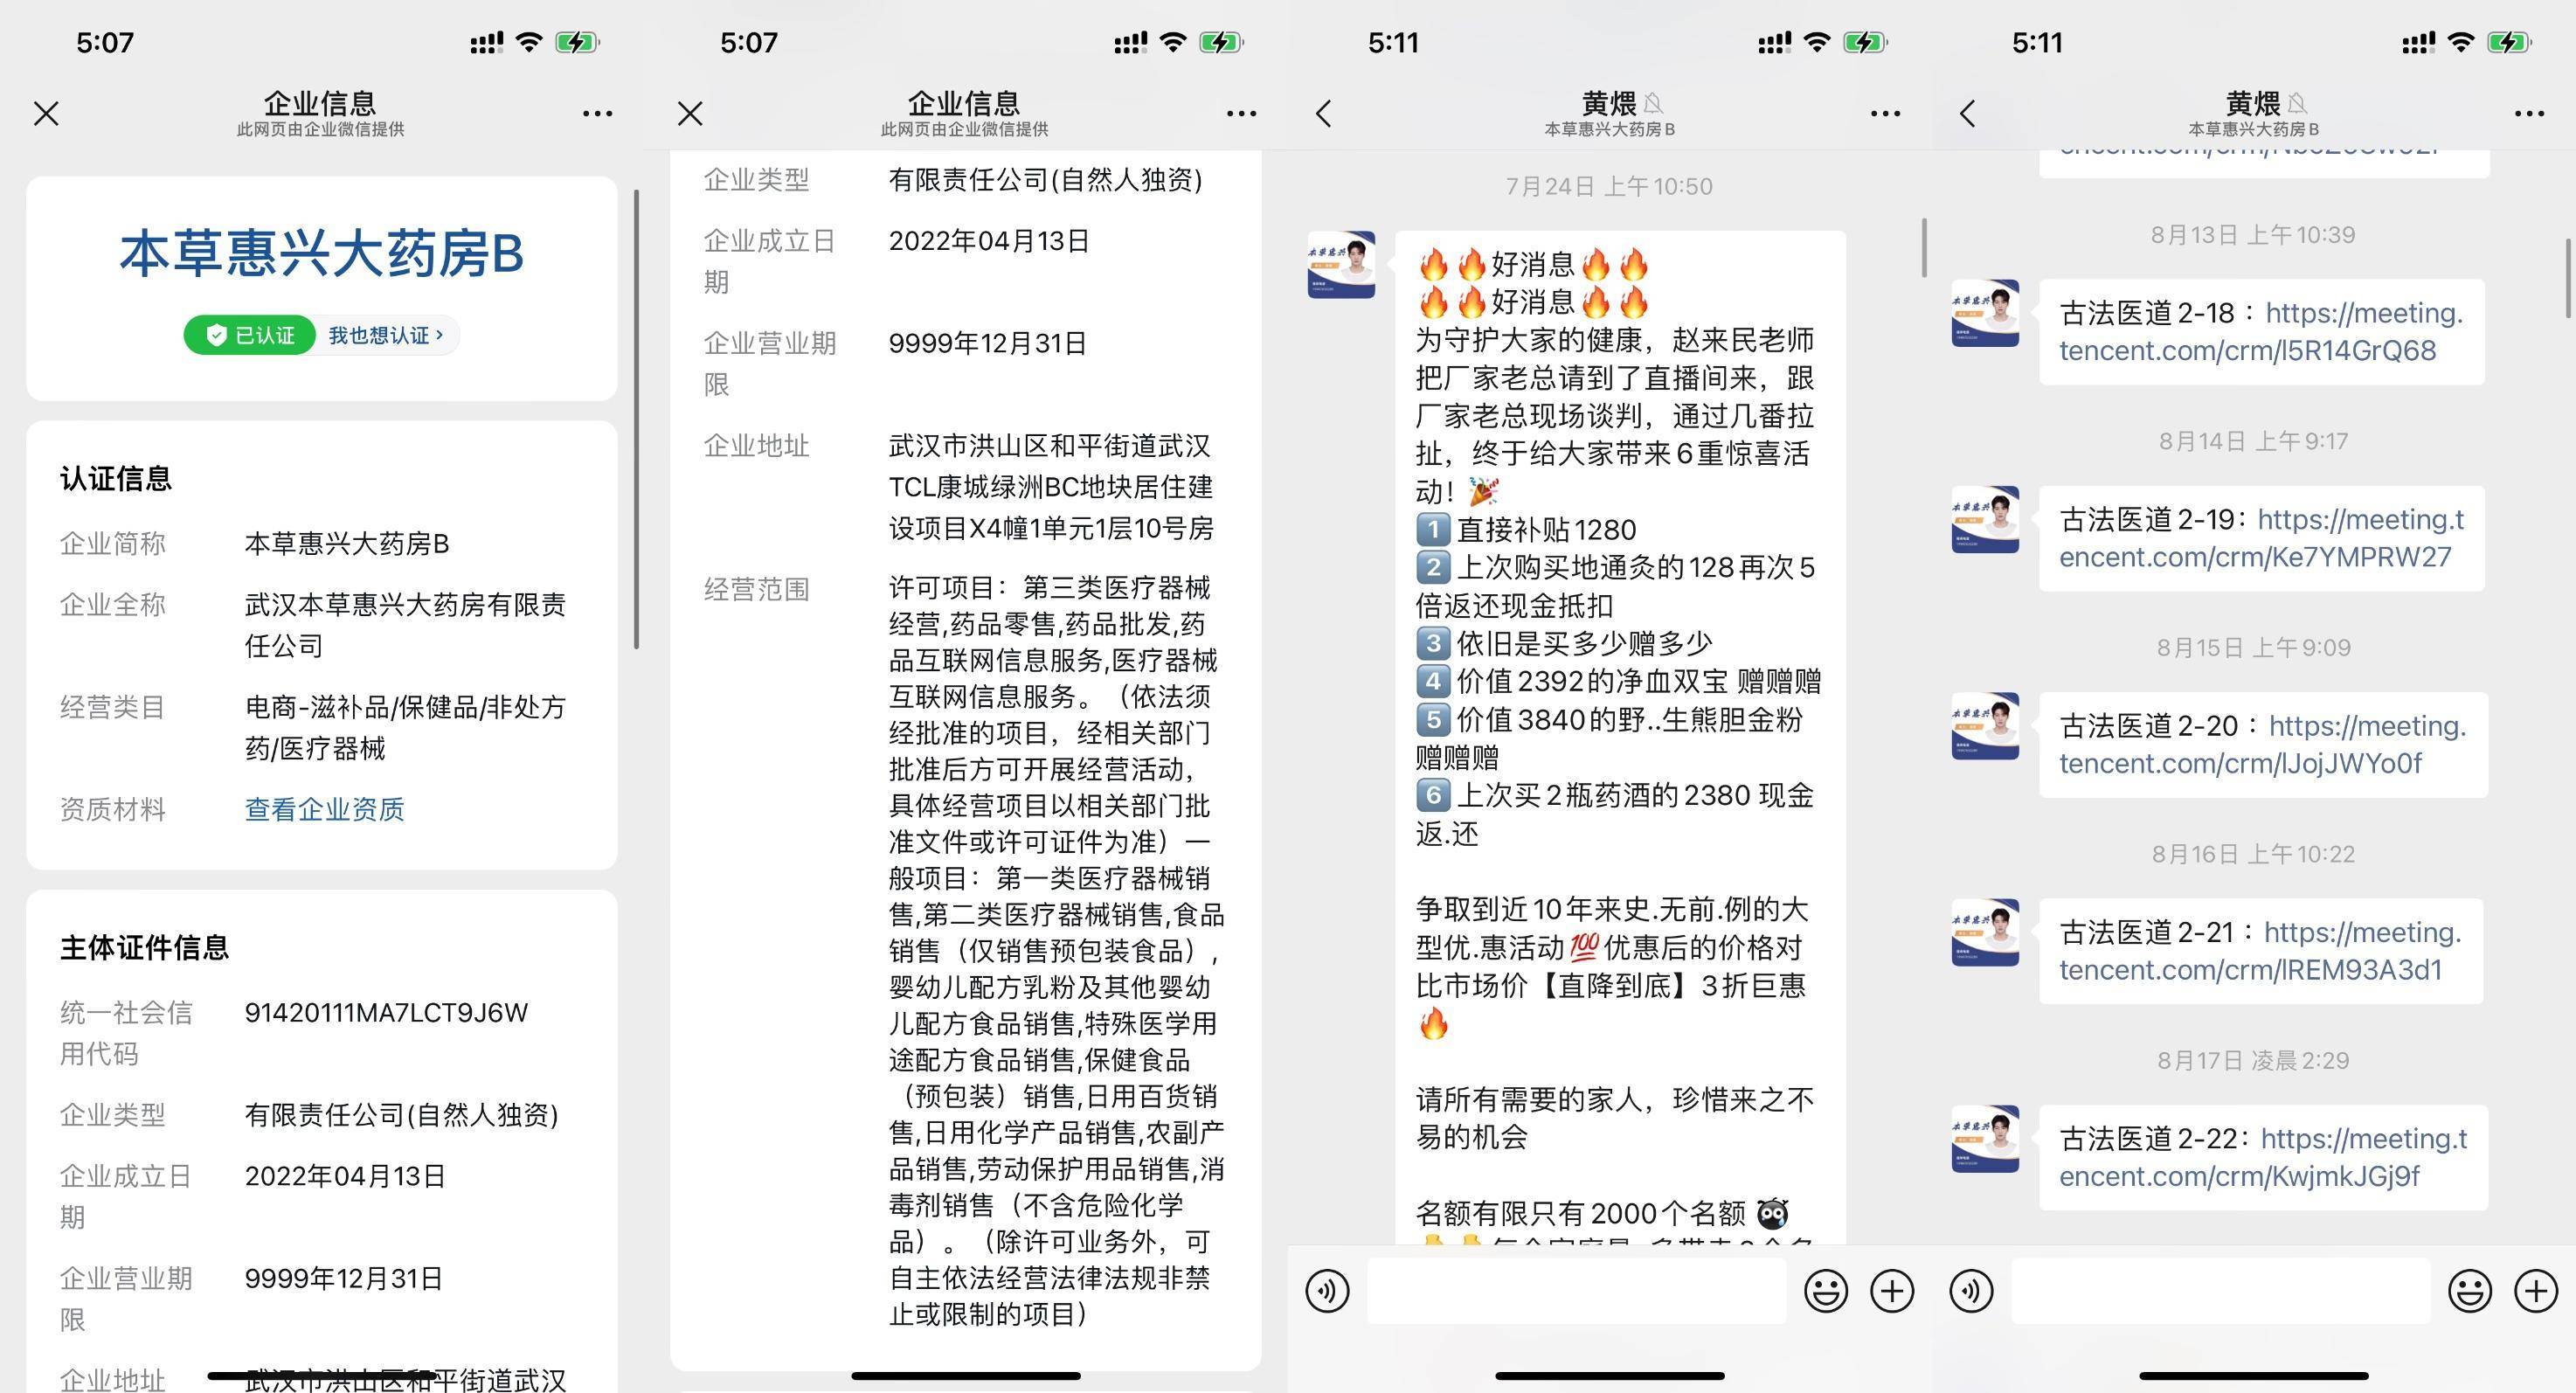Tap sender avatar beside the 古法医道 2-22 message
2576x1393 pixels.
pyautogui.click(x=1985, y=1139)
